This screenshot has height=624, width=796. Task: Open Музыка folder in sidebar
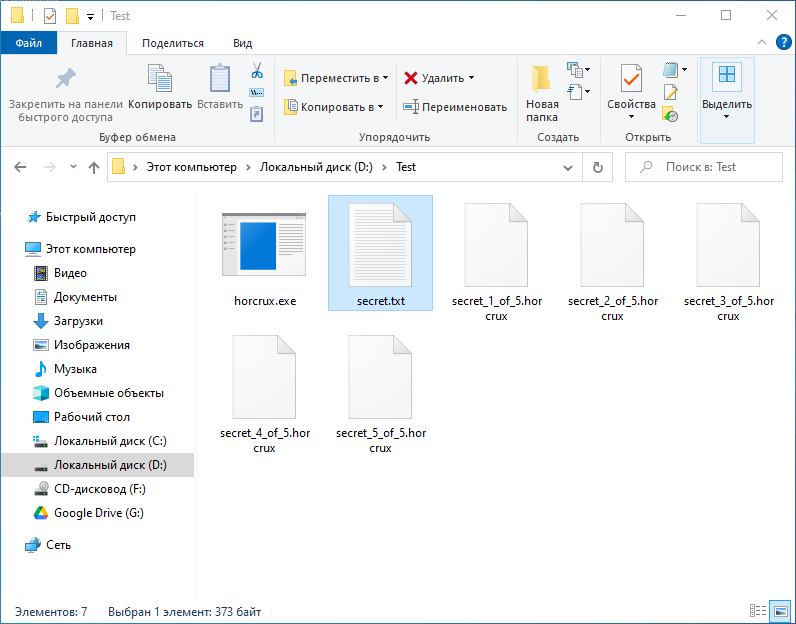coord(65,369)
